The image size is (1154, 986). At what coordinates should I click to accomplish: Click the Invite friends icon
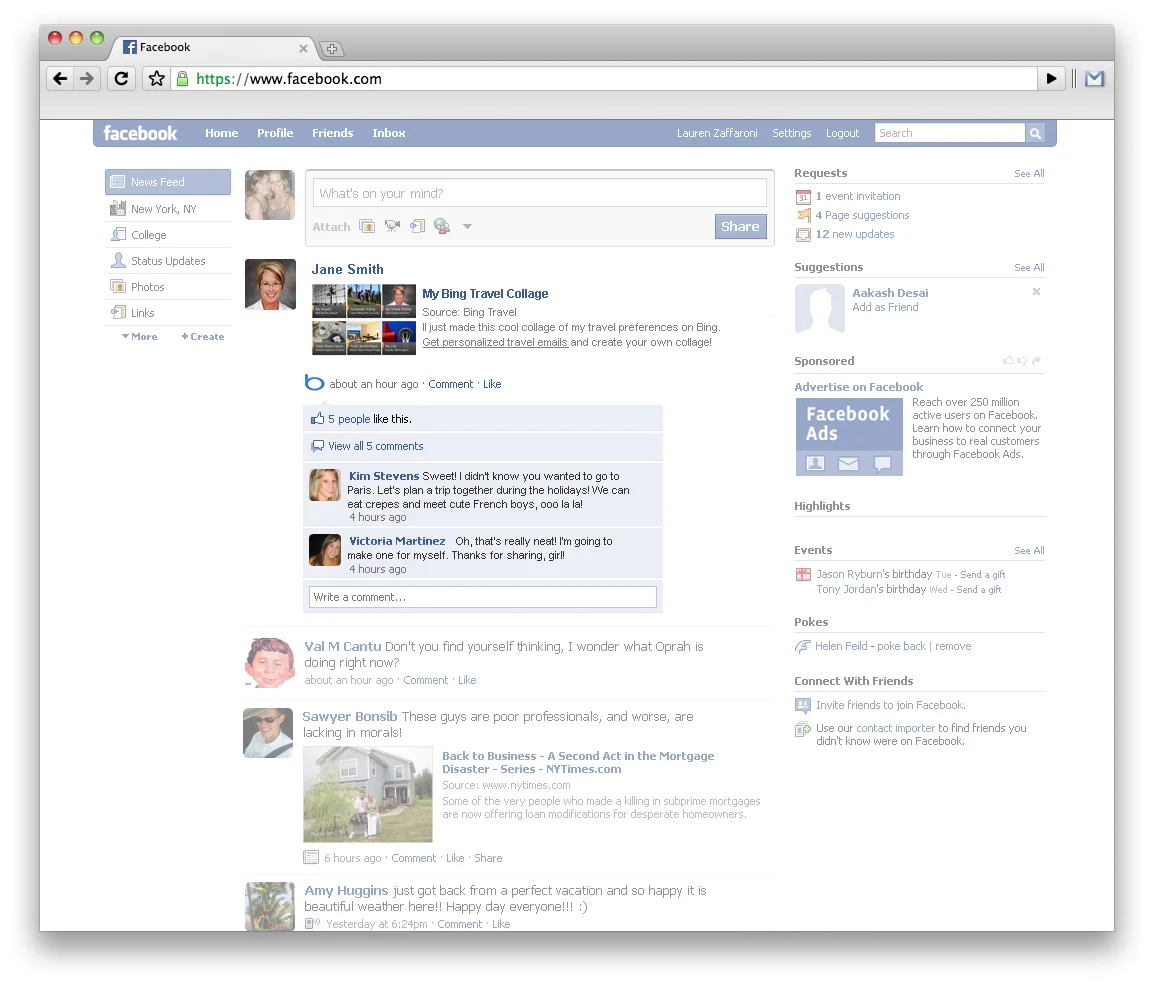tap(803, 705)
